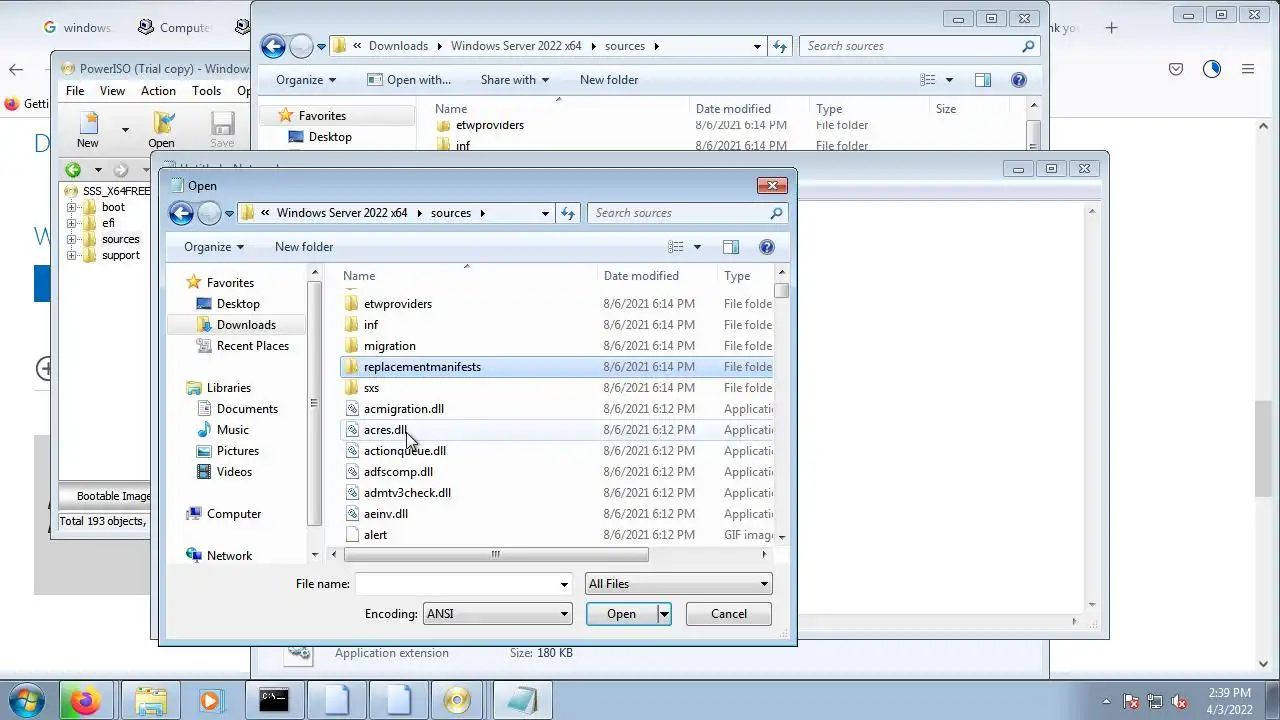Open the All Files type dropdown
The width and height of the screenshot is (1280, 720).
point(764,584)
